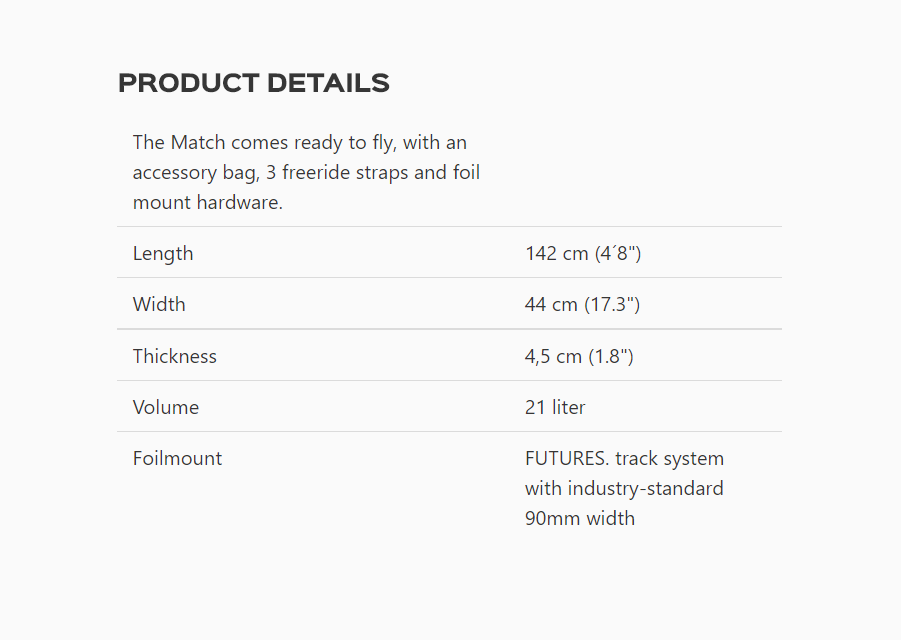Image resolution: width=901 pixels, height=640 pixels.
Task: Click '(4´8")' feet value in Length row
Action: coord(618,253)
